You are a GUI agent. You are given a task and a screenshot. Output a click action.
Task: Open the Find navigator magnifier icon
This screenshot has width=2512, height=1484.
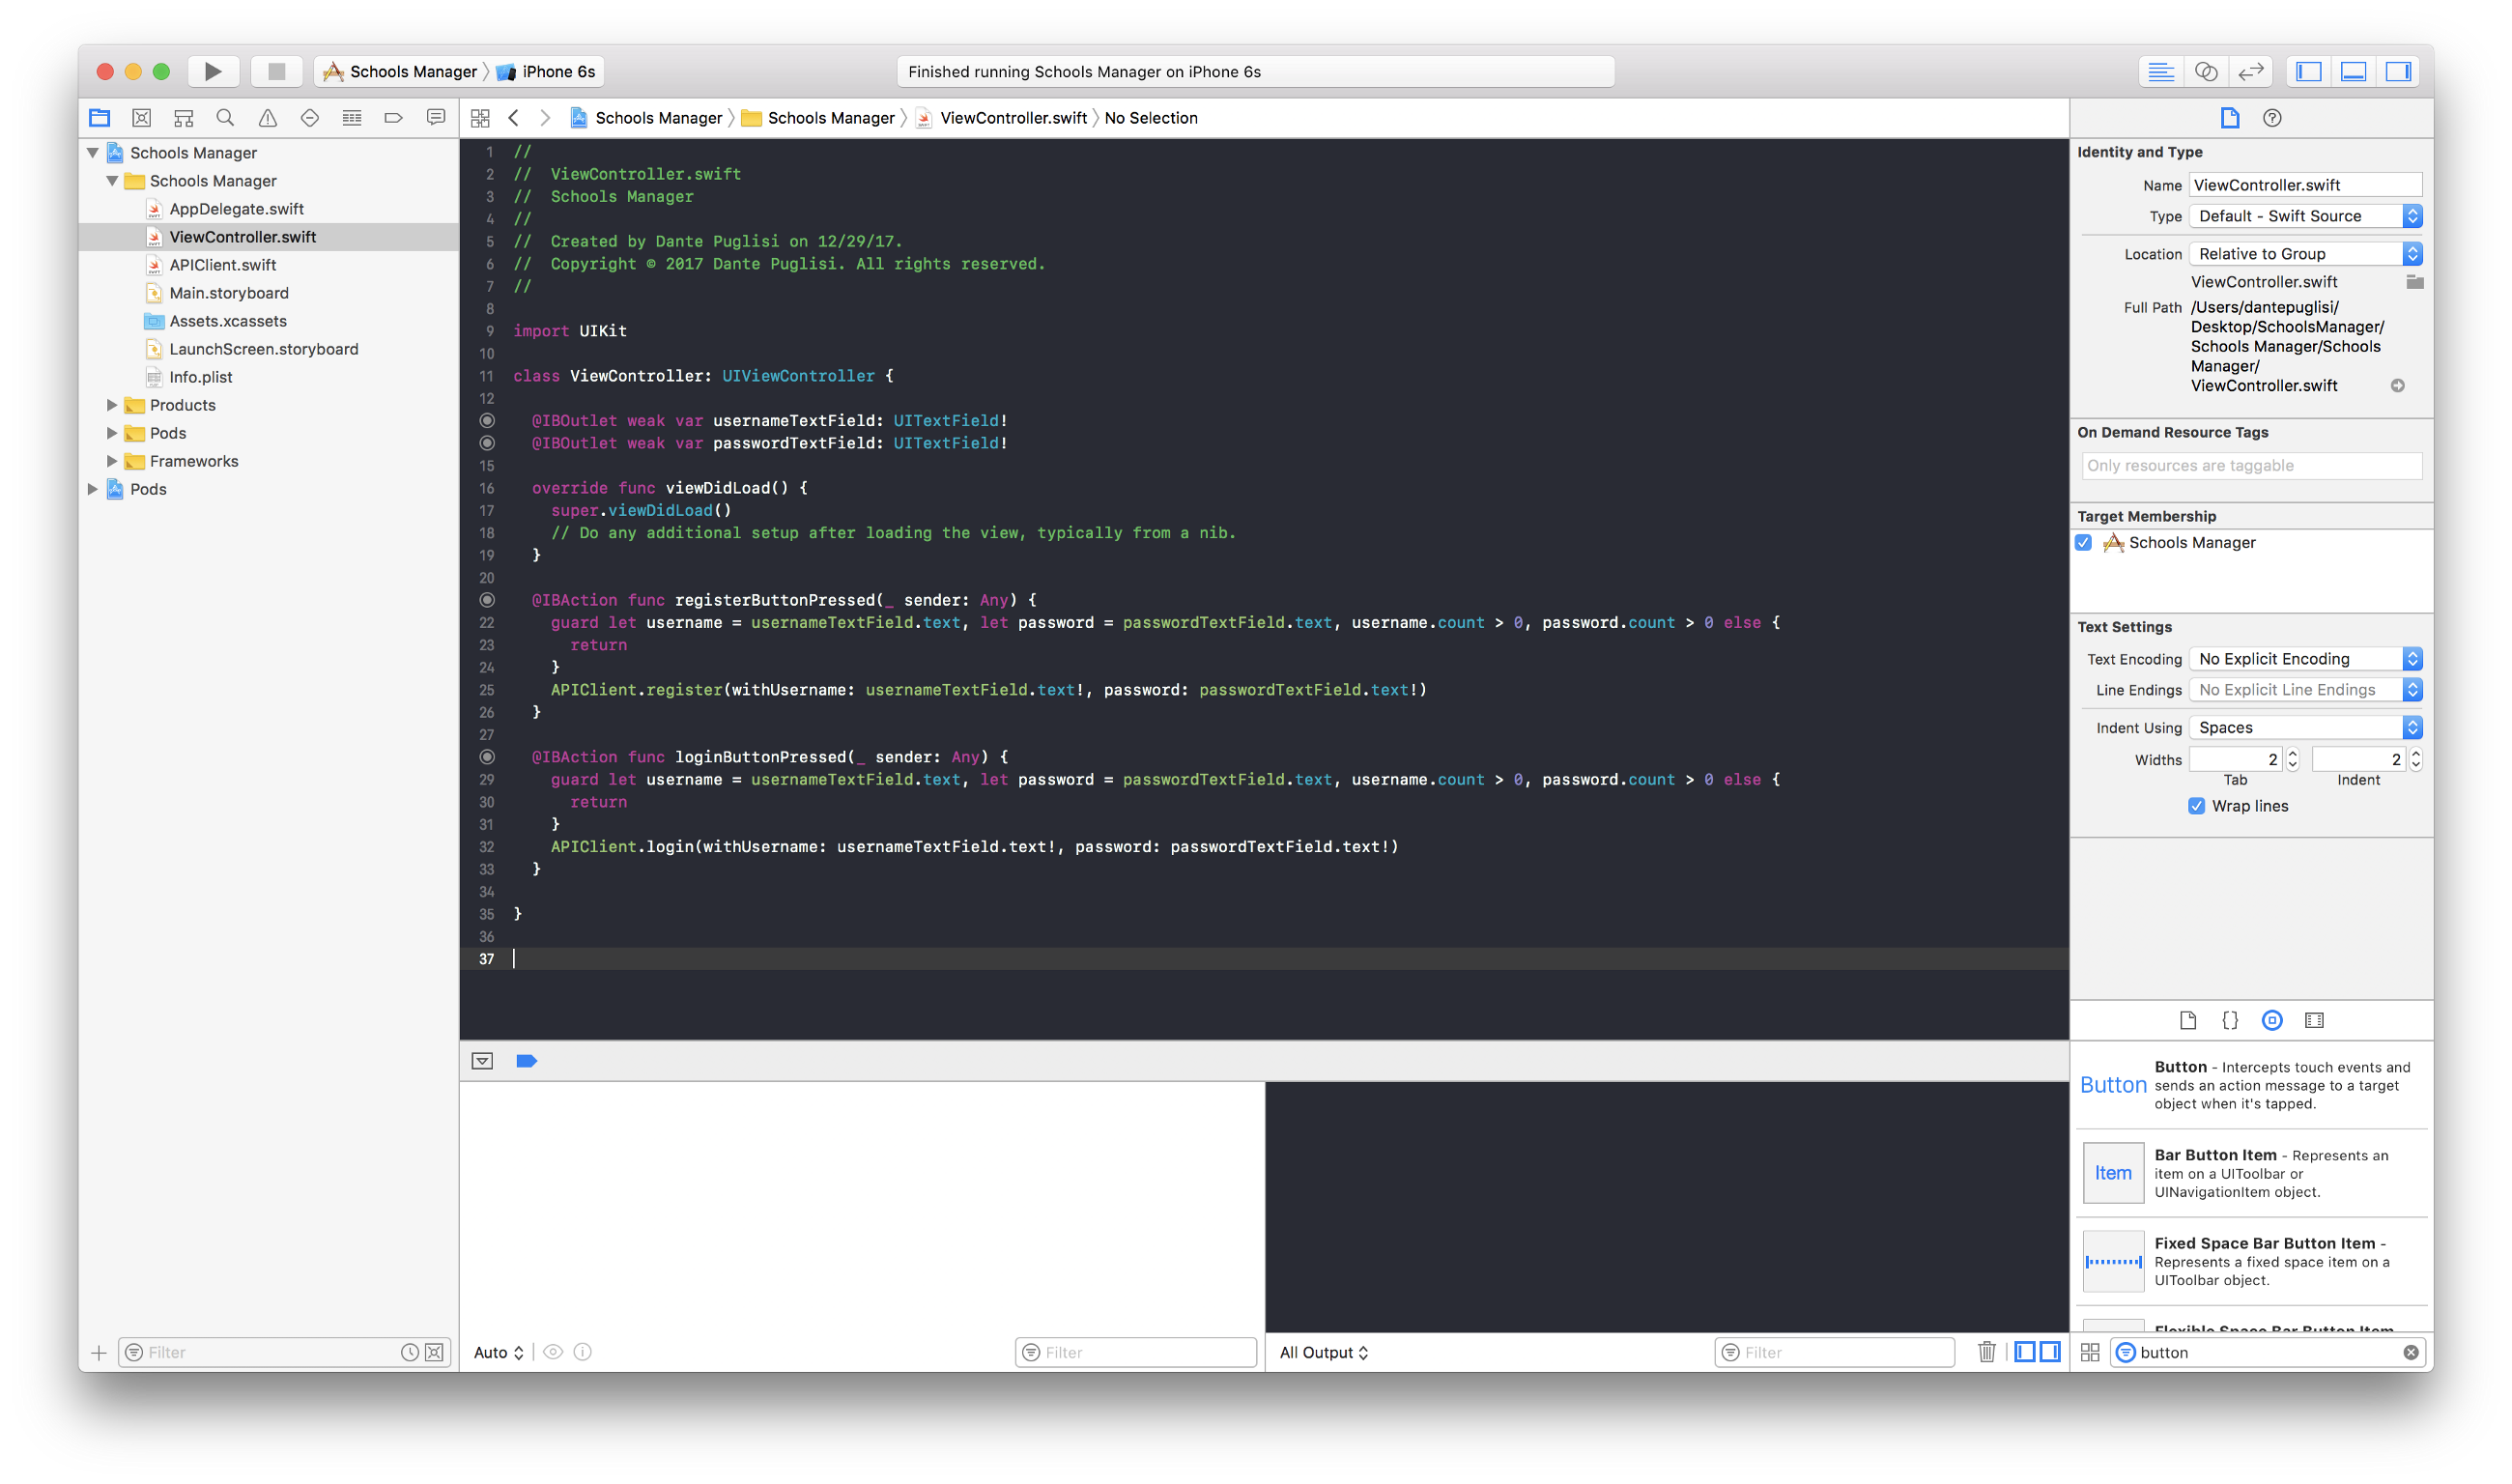click(225, 118)
